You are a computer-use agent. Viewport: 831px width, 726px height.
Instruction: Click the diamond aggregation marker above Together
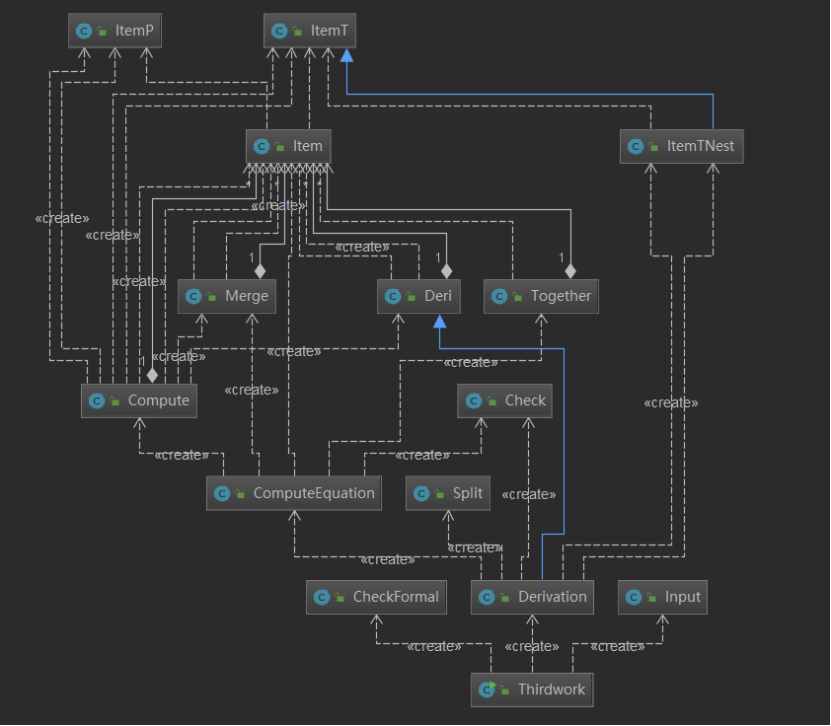click(x=570, y=271)
